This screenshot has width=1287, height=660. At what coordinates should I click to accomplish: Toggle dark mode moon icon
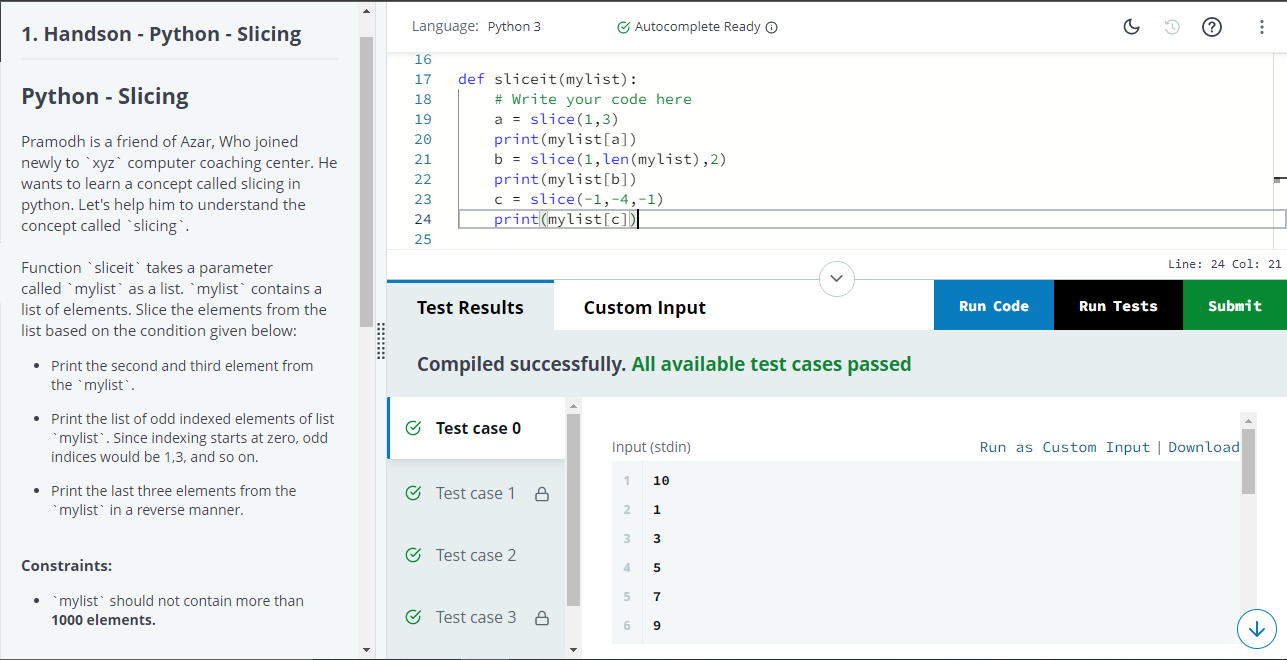(x=1132, y=27)
